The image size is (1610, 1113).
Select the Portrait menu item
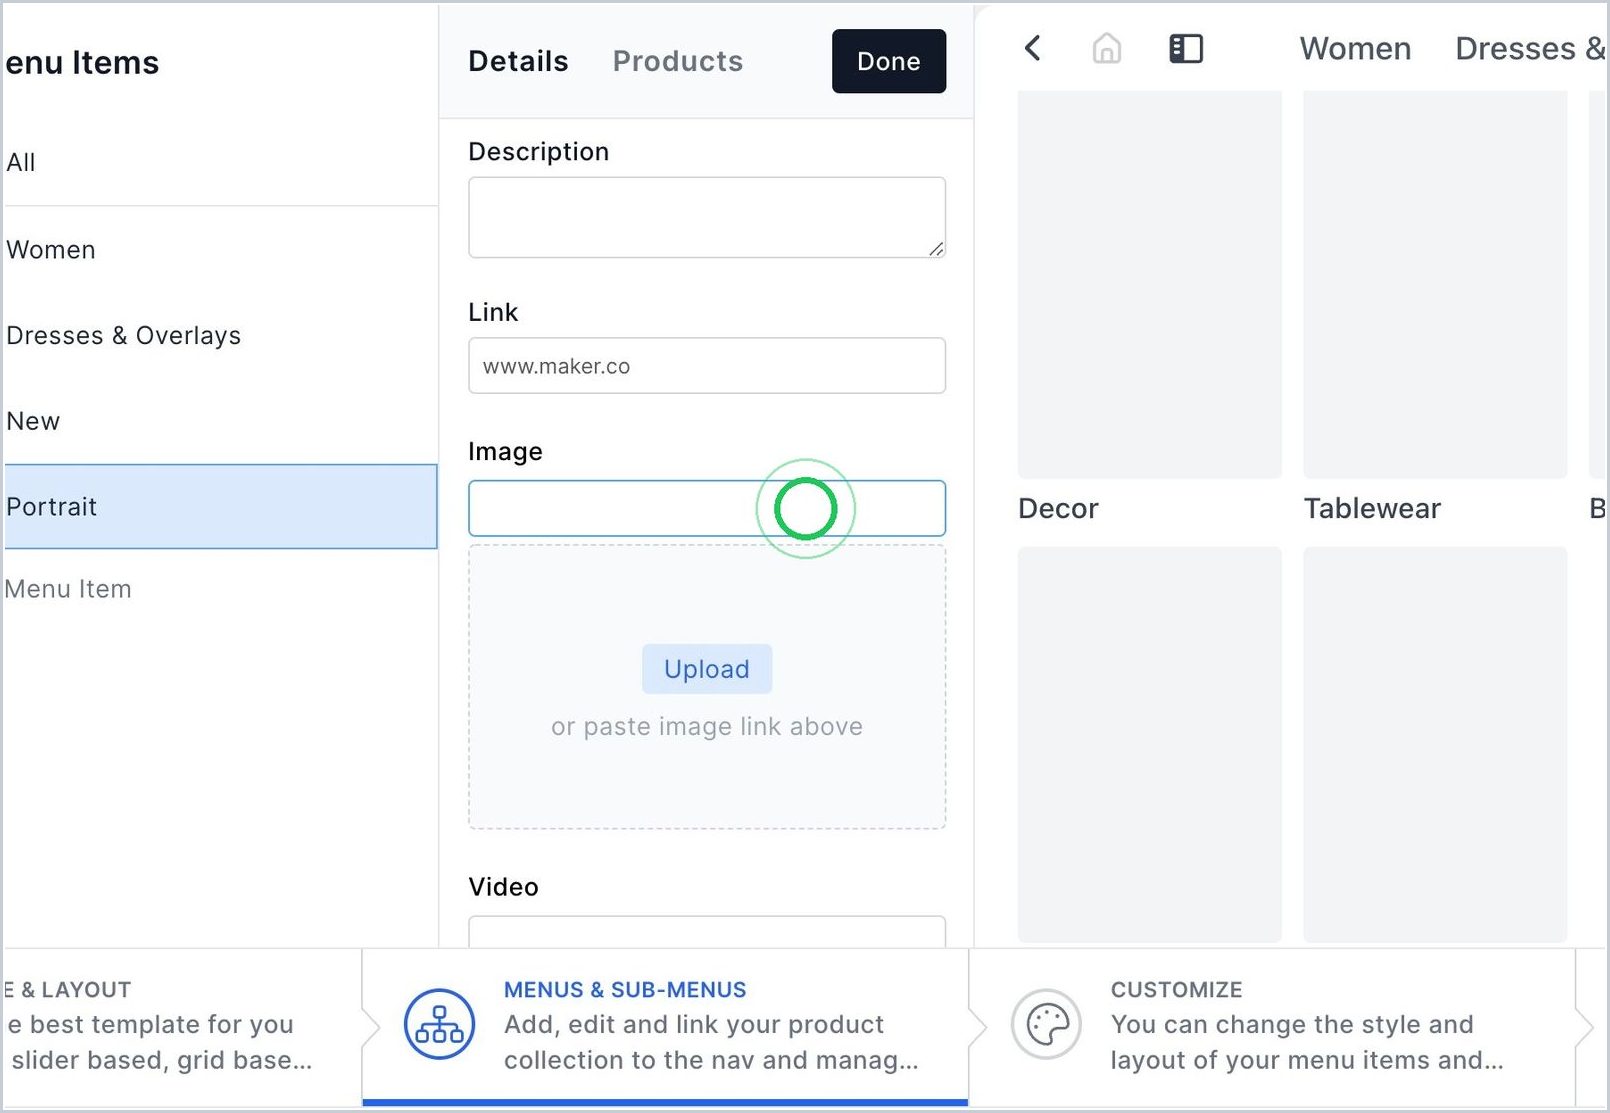[220, 506]
